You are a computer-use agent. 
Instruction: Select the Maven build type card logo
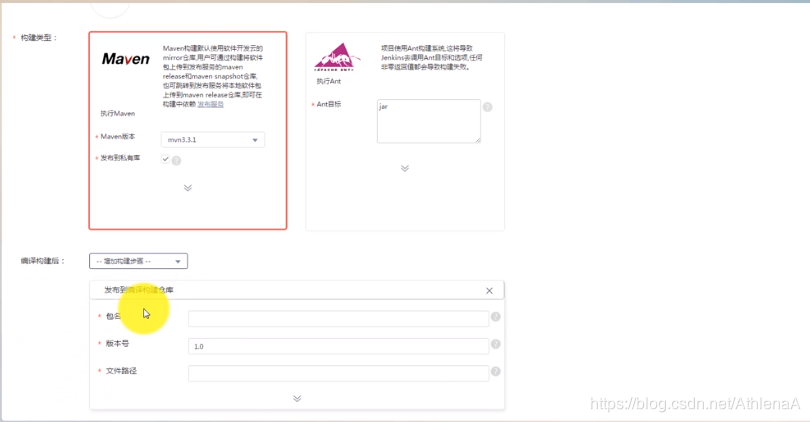126,59
